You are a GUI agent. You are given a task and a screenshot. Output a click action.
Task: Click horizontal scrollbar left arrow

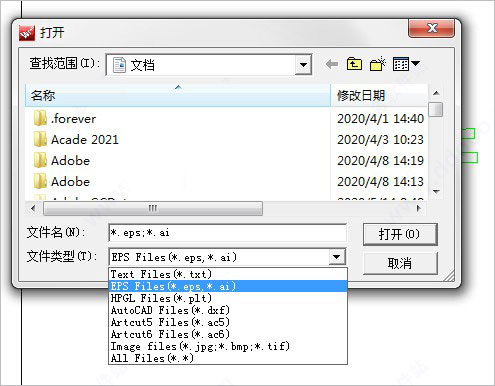coord(33,209)
